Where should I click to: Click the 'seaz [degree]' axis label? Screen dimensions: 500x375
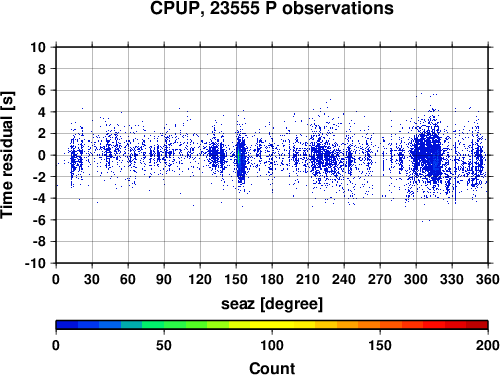tap(272, 304)
